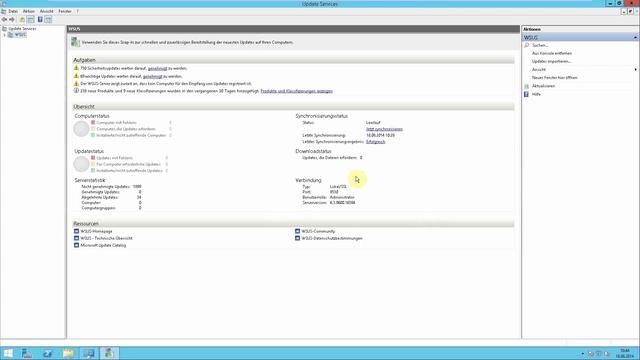Click the blue Hilfe icon in Aktionen
640x360 pixels.
[x=527, y=94]
